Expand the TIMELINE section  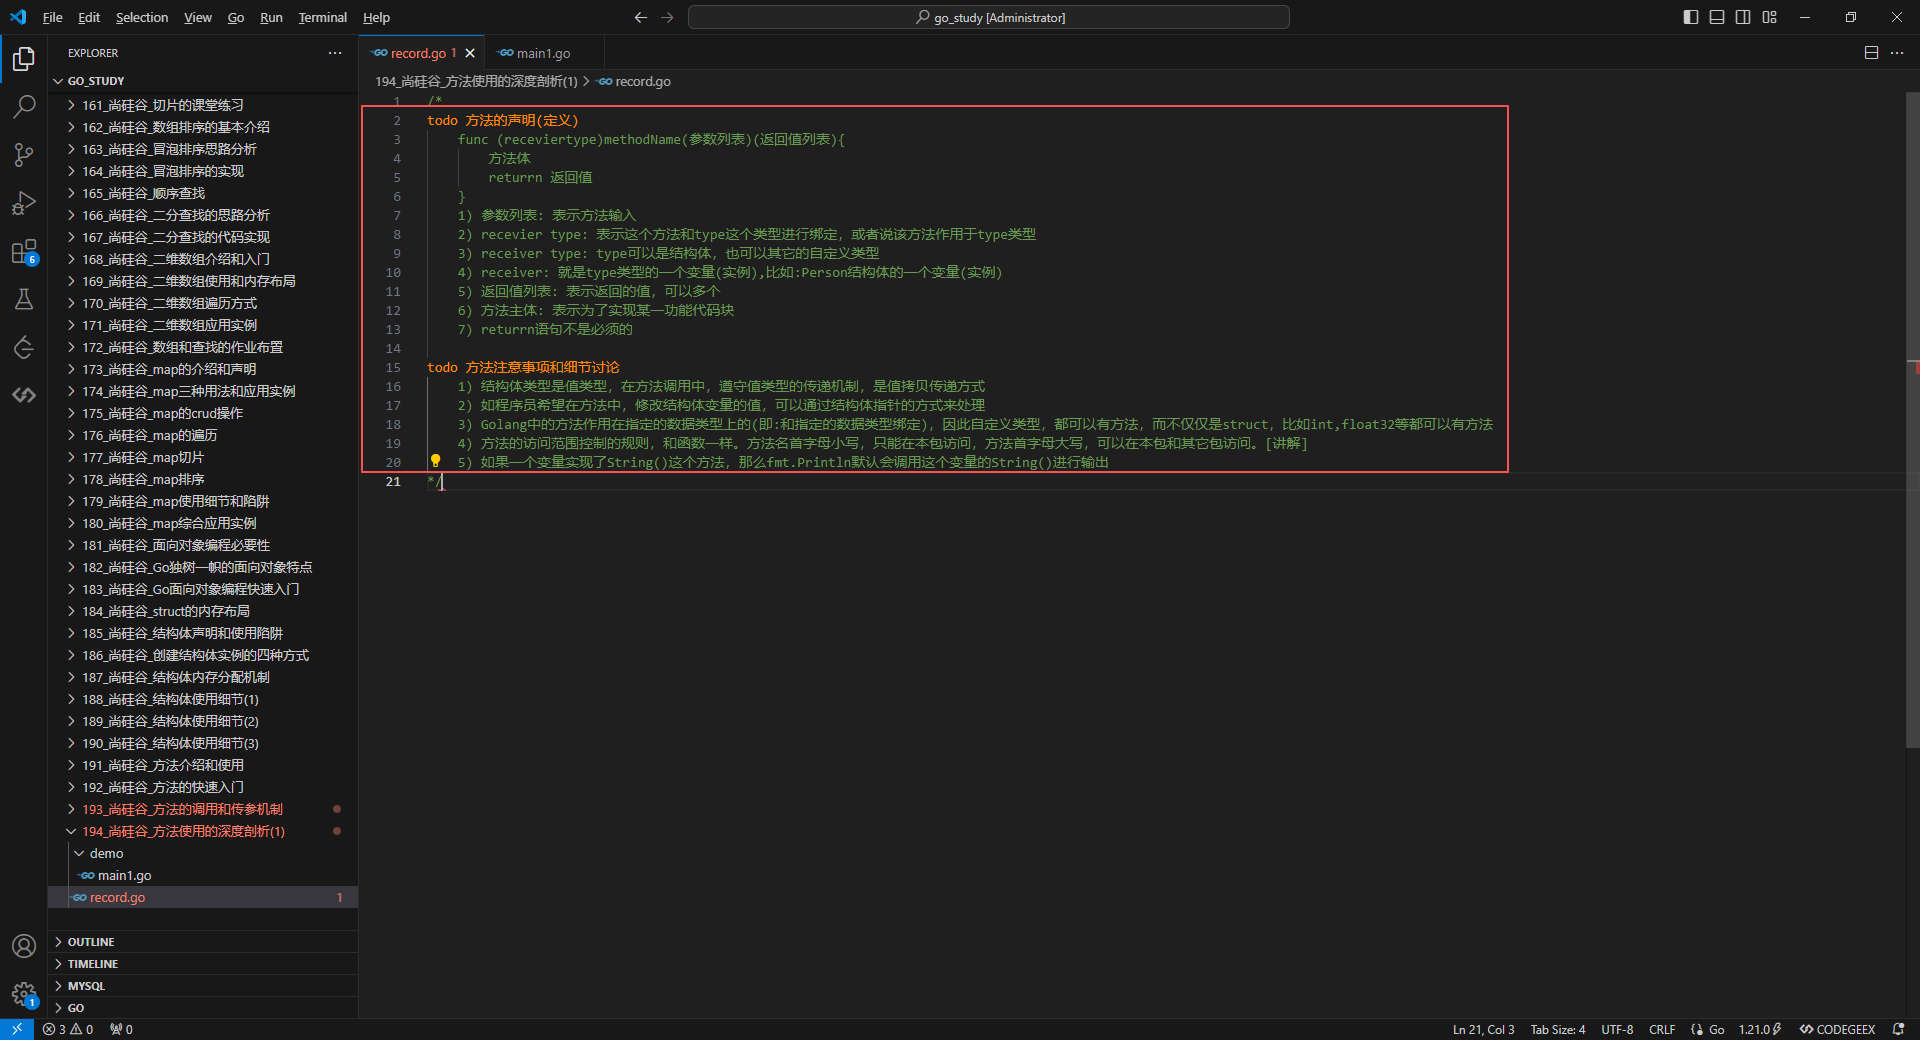pyautogui.click(x=203, y=964)
